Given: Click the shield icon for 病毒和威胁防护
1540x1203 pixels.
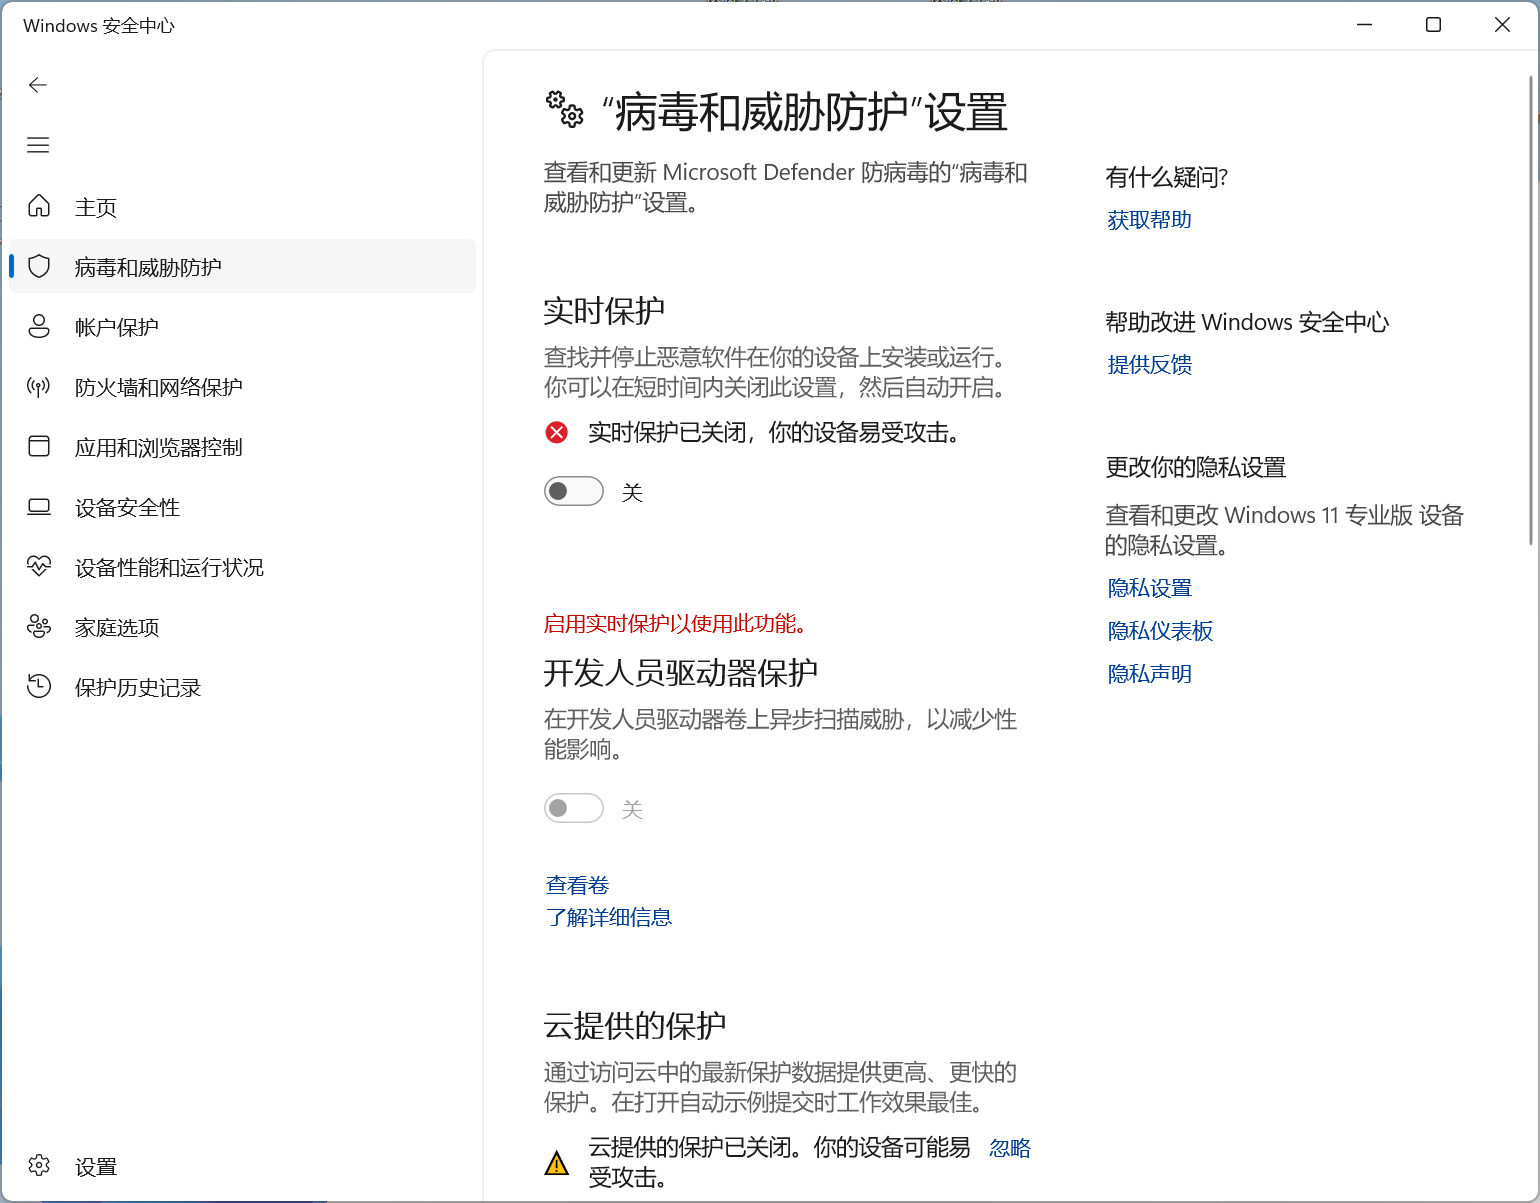Looking at the screenshot, I should pos(39,266).
